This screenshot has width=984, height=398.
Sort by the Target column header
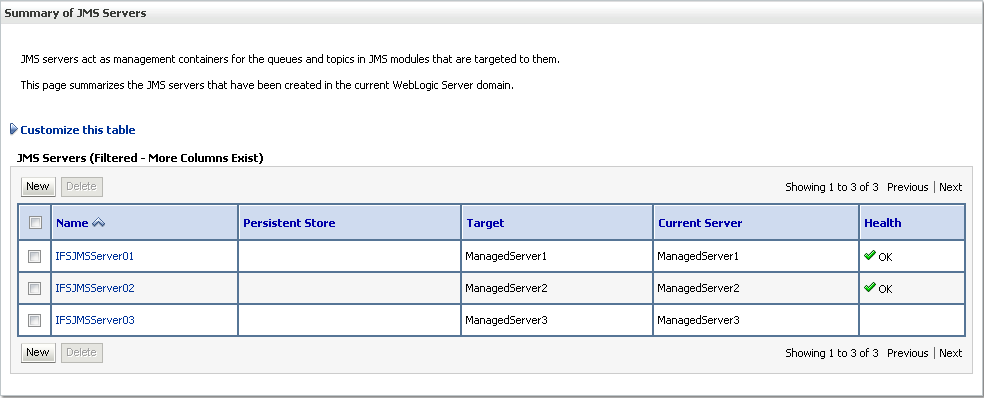(x=485, y=223)
